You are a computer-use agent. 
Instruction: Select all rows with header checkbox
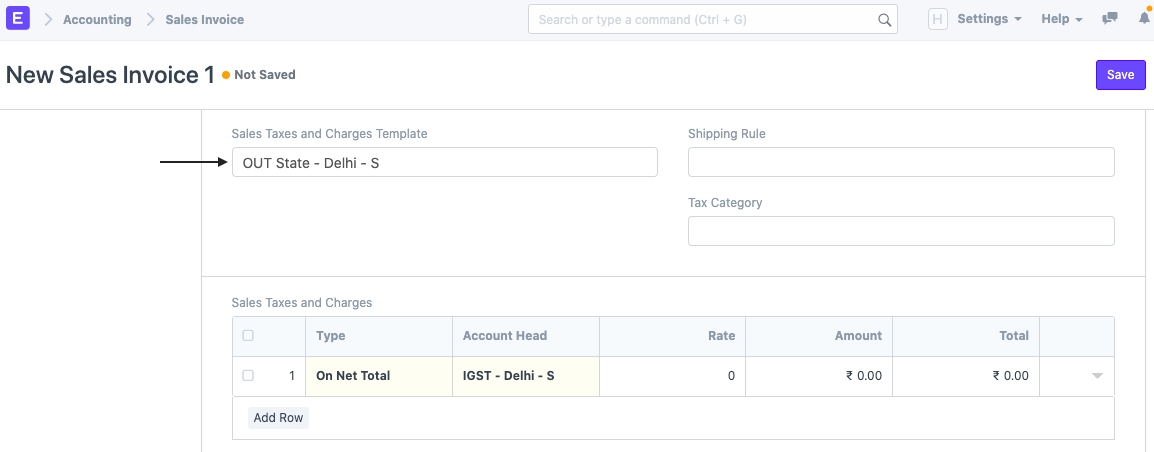(248, 336)
